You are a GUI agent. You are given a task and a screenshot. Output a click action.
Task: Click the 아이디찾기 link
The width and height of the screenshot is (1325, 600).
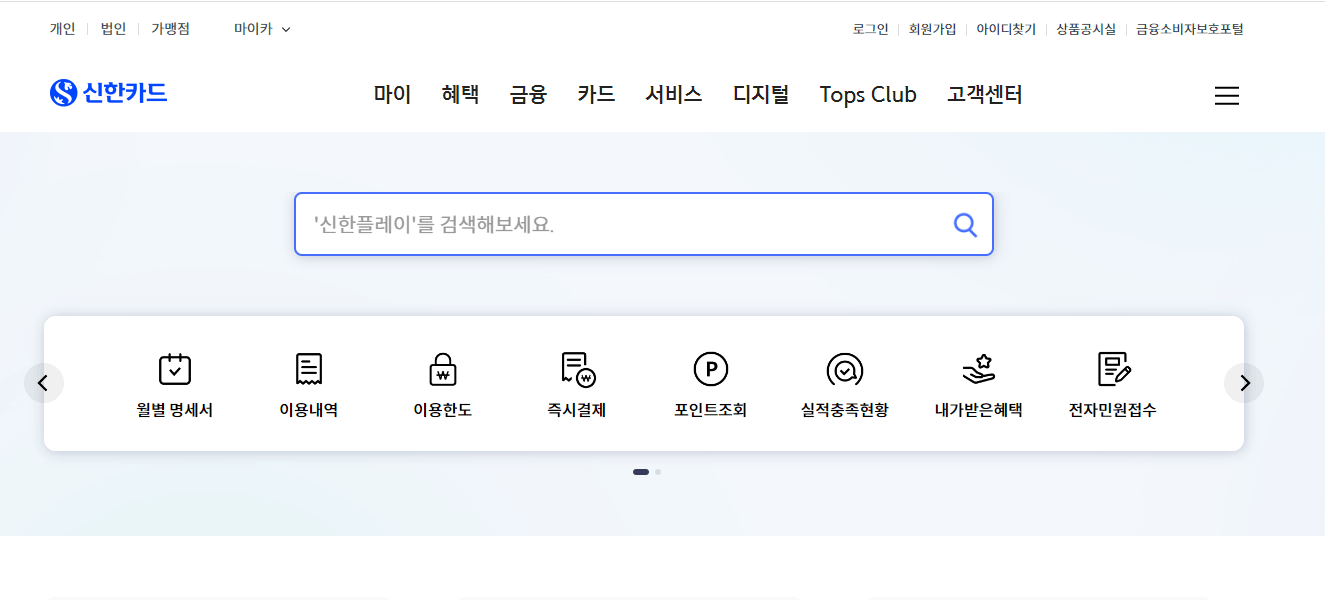coord(1006,29)
